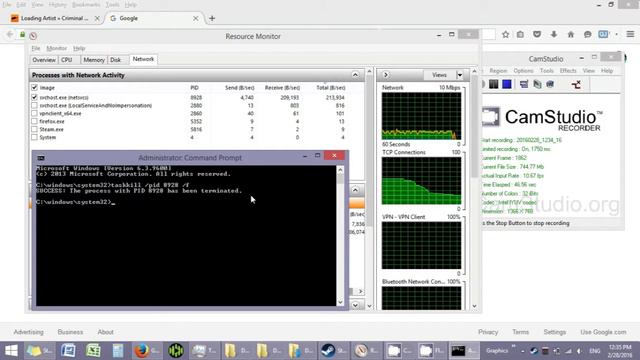Open CamStudio's Effects menu

click(568, 71)
